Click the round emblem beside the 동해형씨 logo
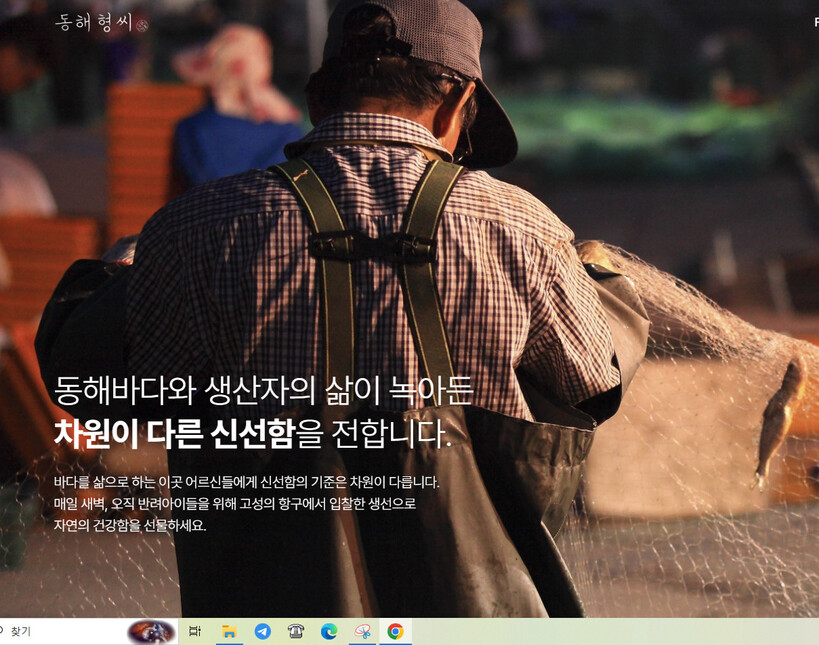This screenshot has height=645, width=819. point(142,25)
